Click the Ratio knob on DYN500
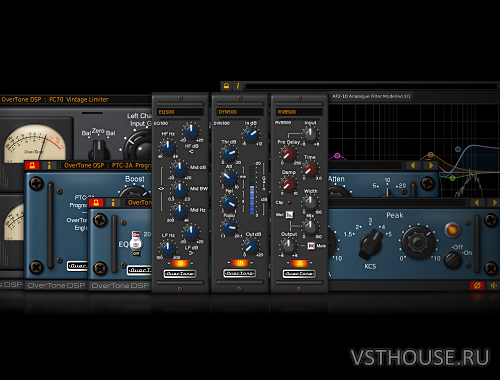This screenshot has width=500, height=380. point(229,227)
